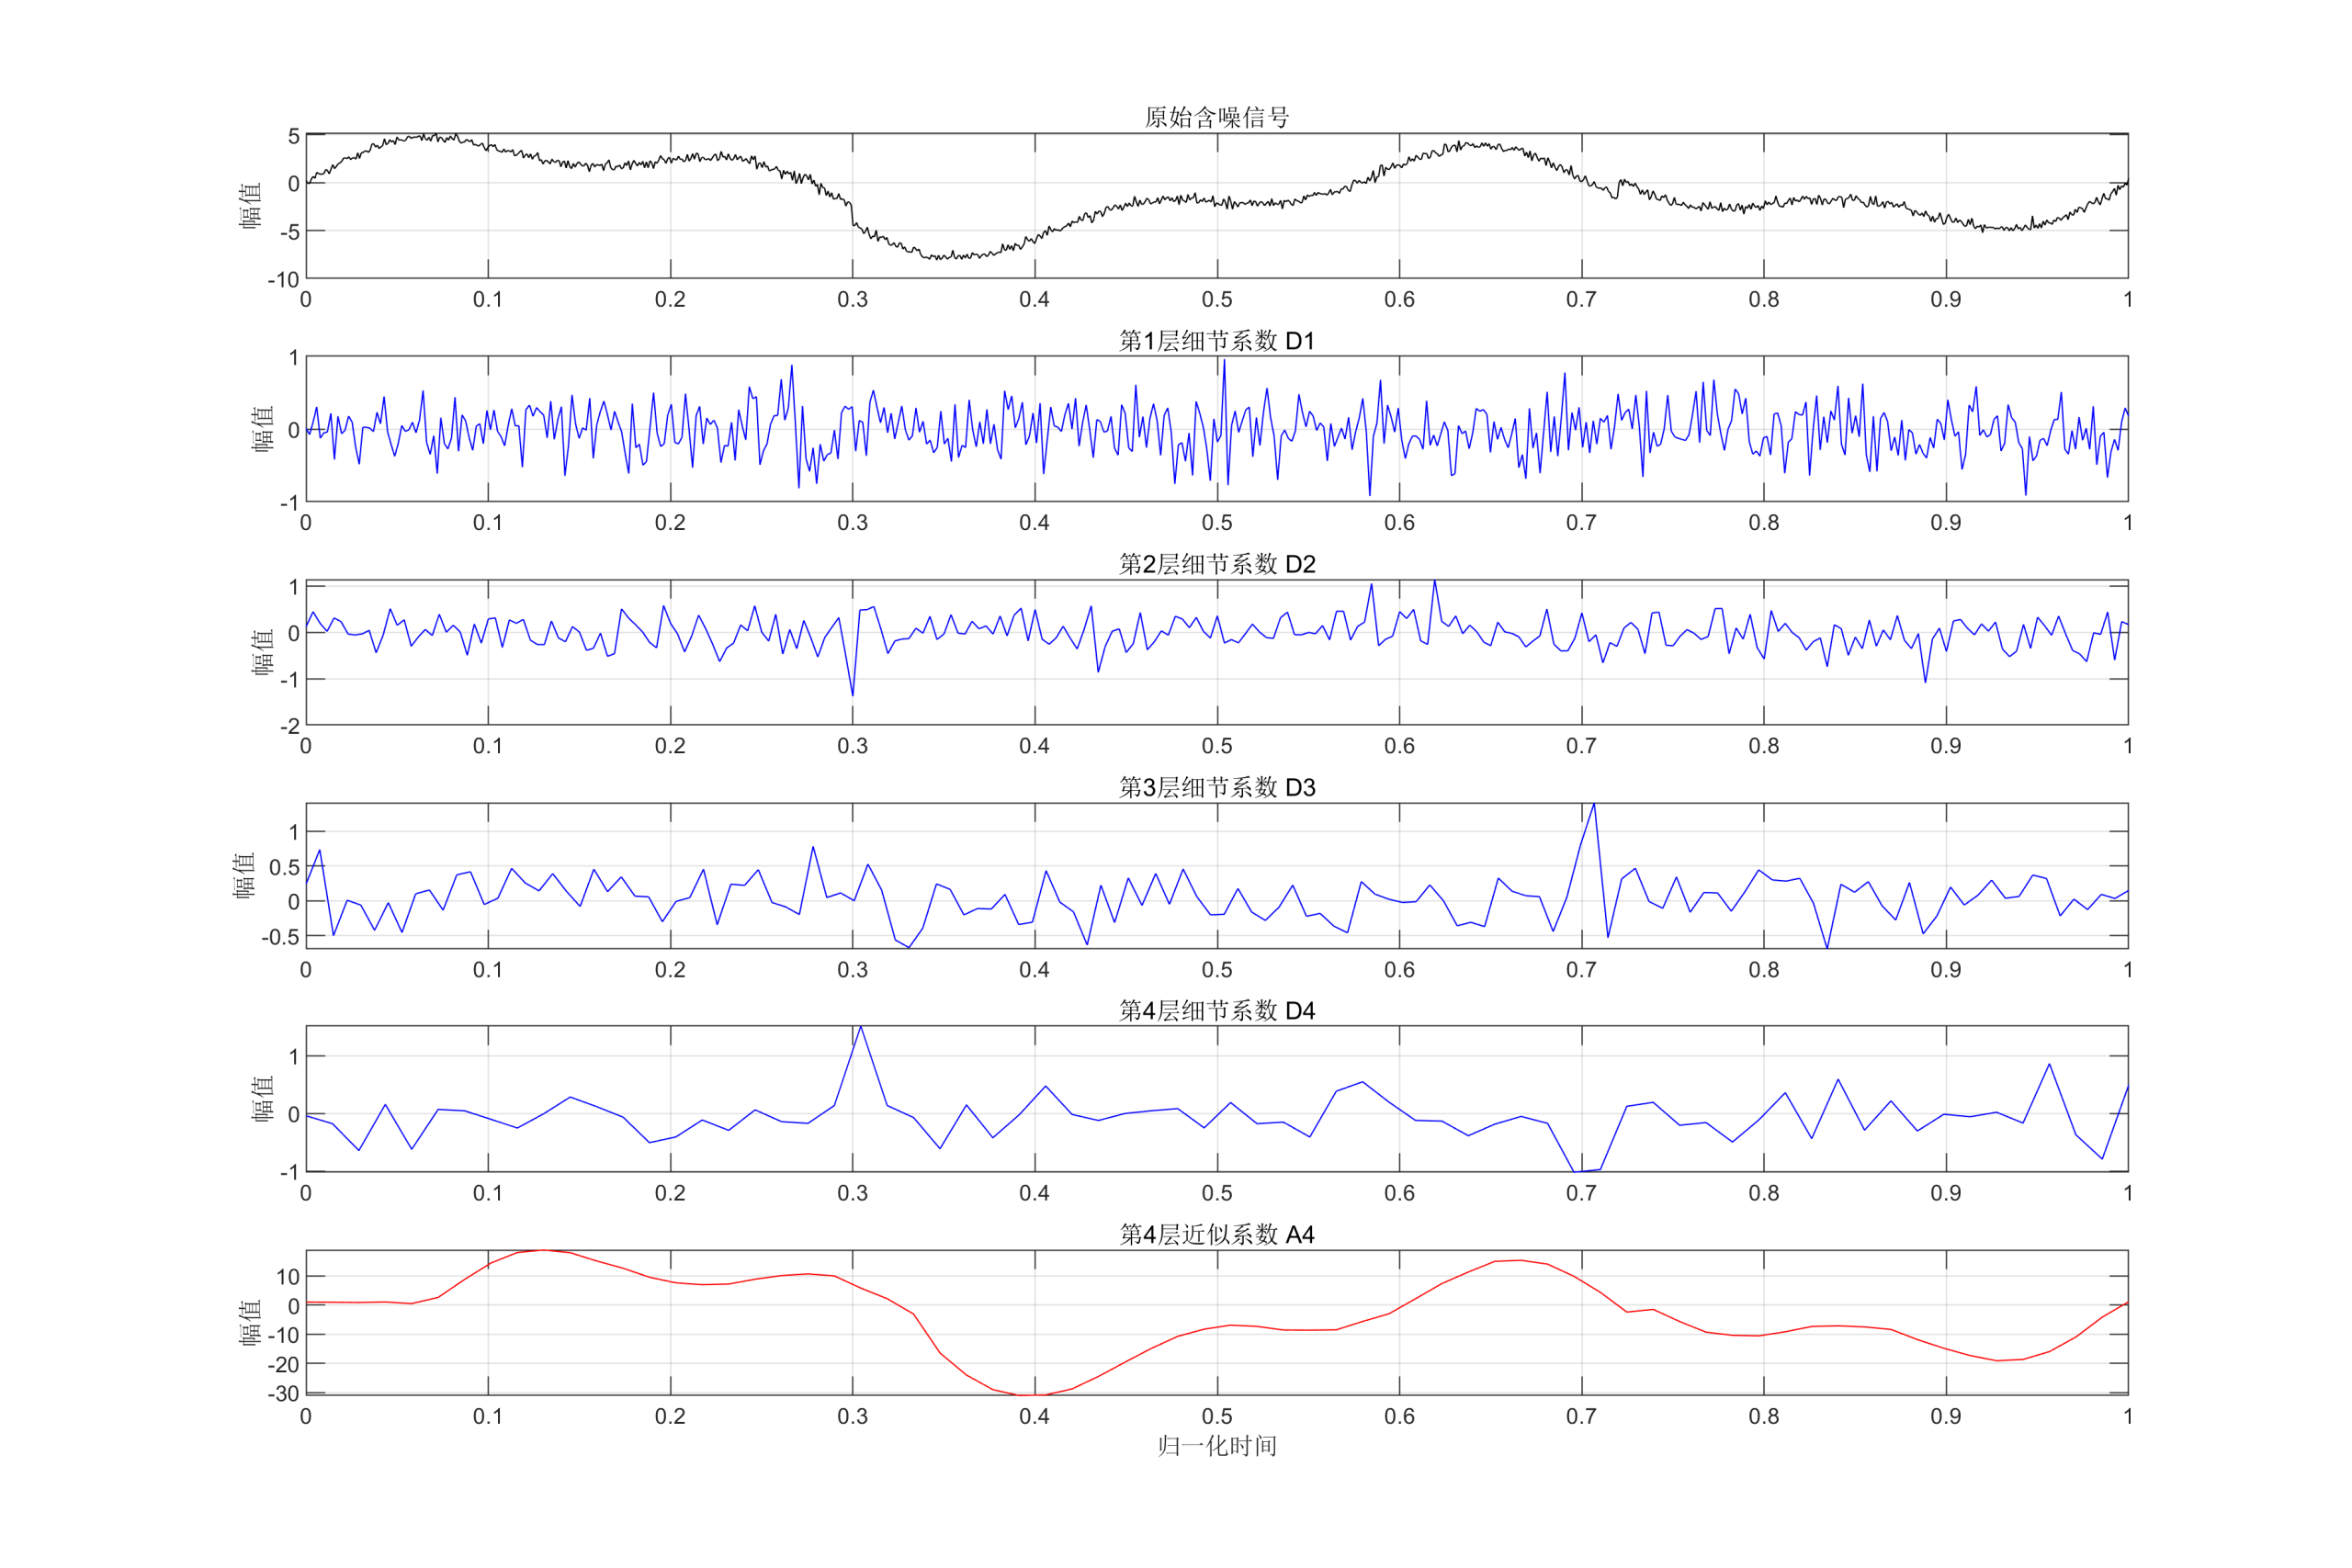Image resolution: width=2352 pixels, height=1568 pixels.
Task: Click the 第2层细节系数 D2 subplot title
Action: pyautogui.click(x=1216, y=564)
